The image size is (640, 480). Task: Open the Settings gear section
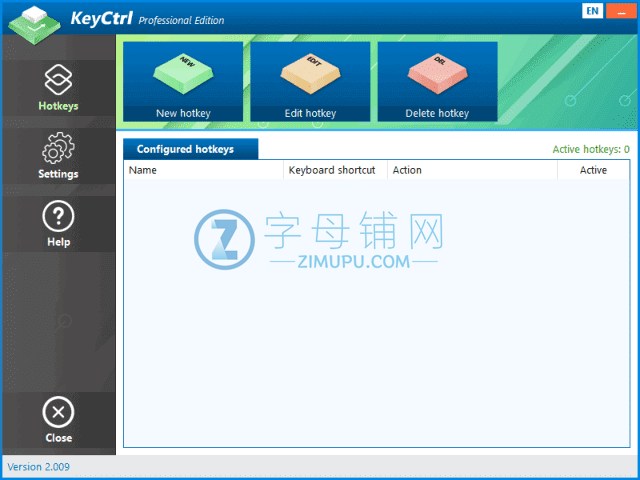click(x=58, y=156)
